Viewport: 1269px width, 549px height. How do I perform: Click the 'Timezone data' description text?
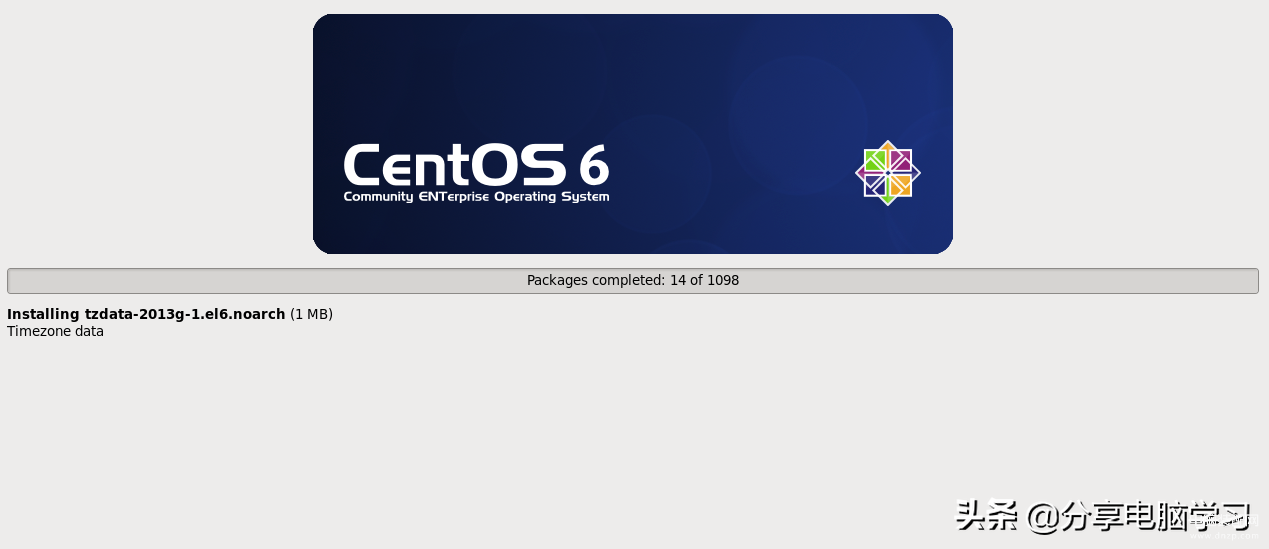[x=55, y=331]
